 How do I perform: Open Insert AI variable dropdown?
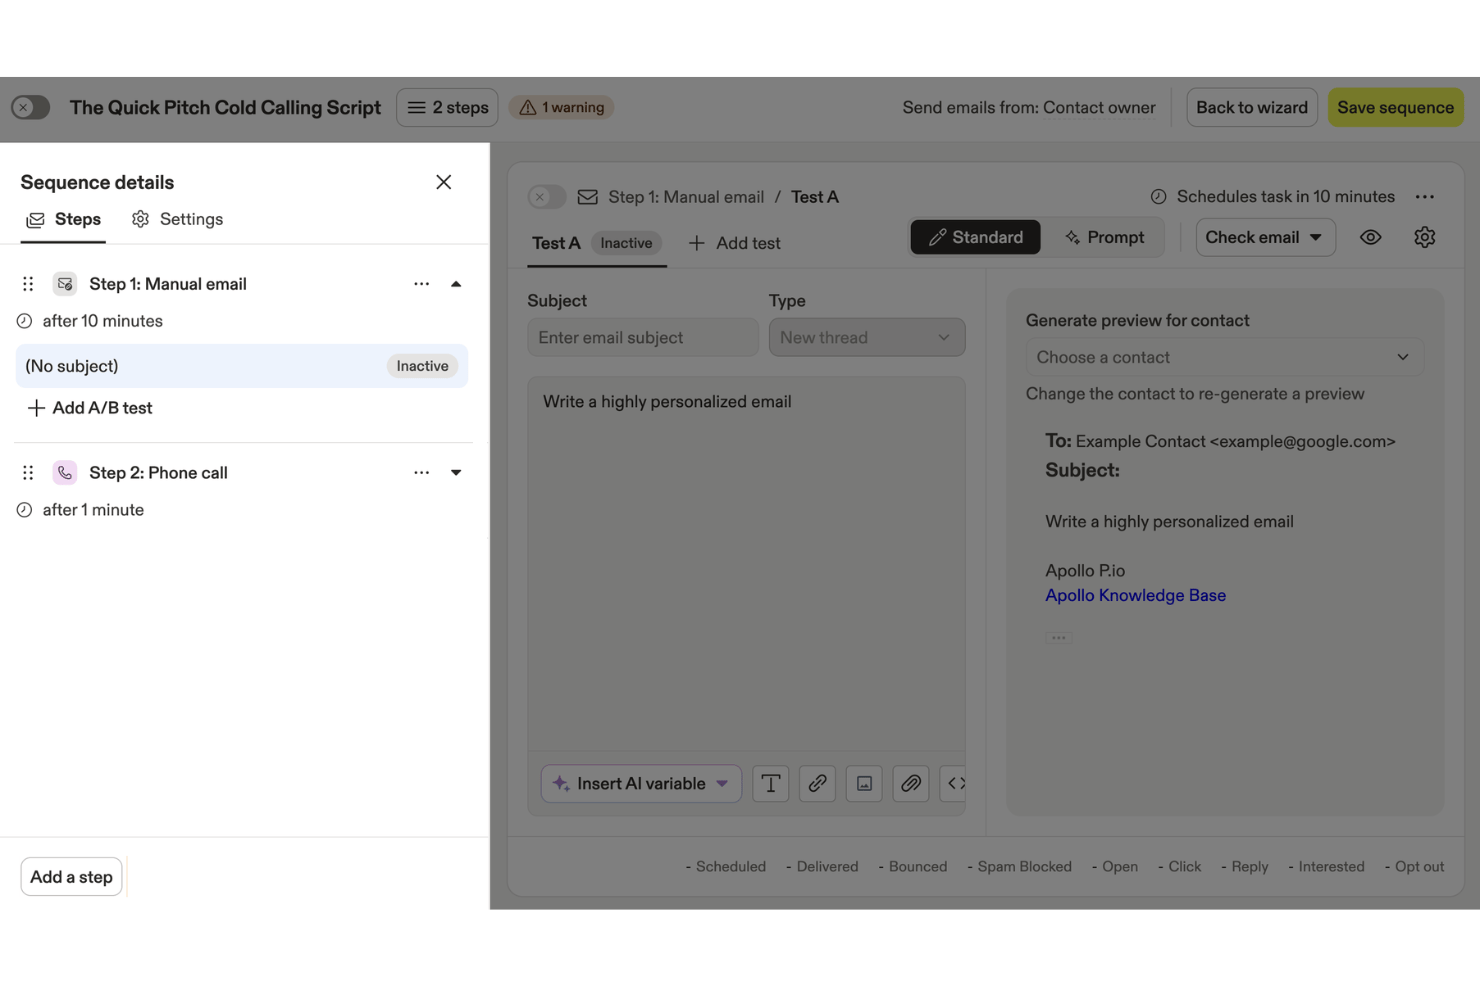click(641, 784)
